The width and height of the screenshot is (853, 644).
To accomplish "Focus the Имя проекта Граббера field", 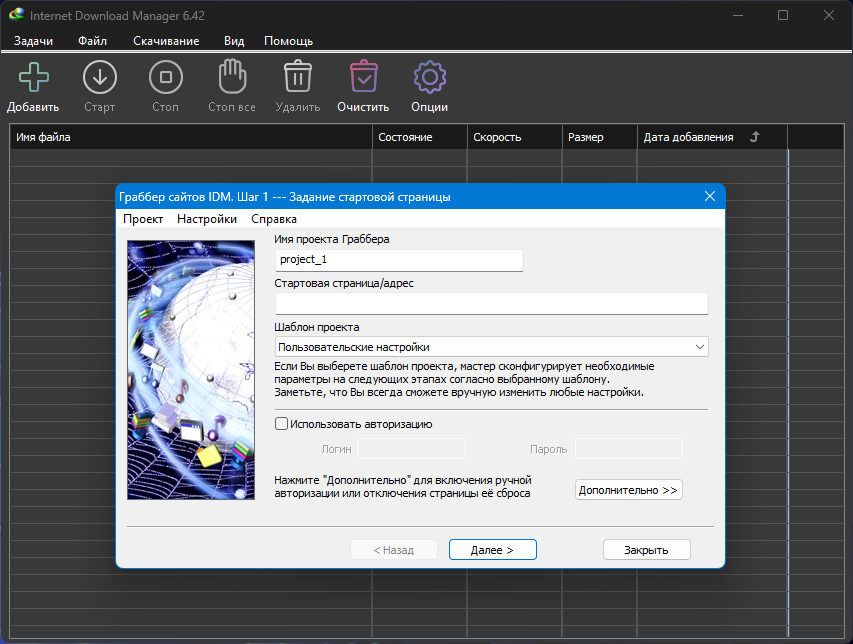I will click(399, 260).
